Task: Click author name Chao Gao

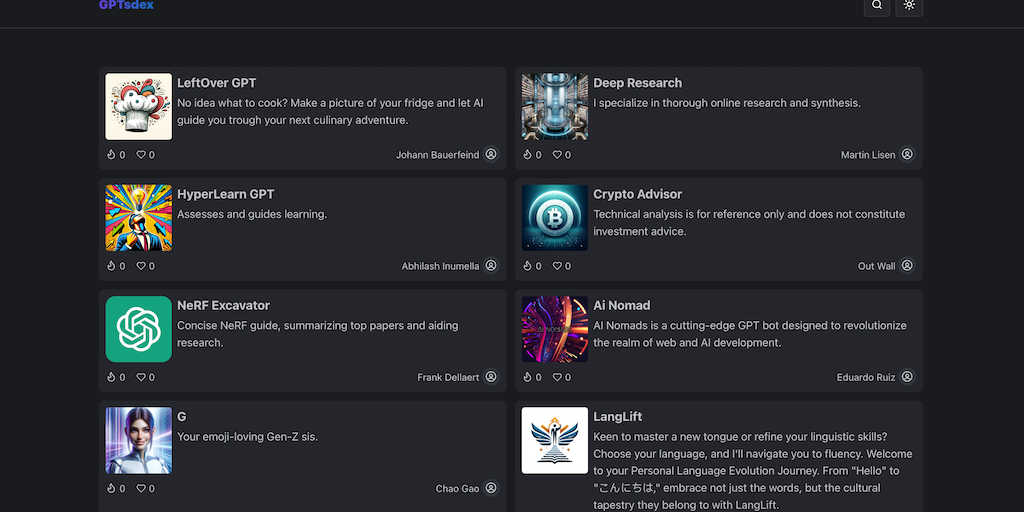Action: [457, 488]
